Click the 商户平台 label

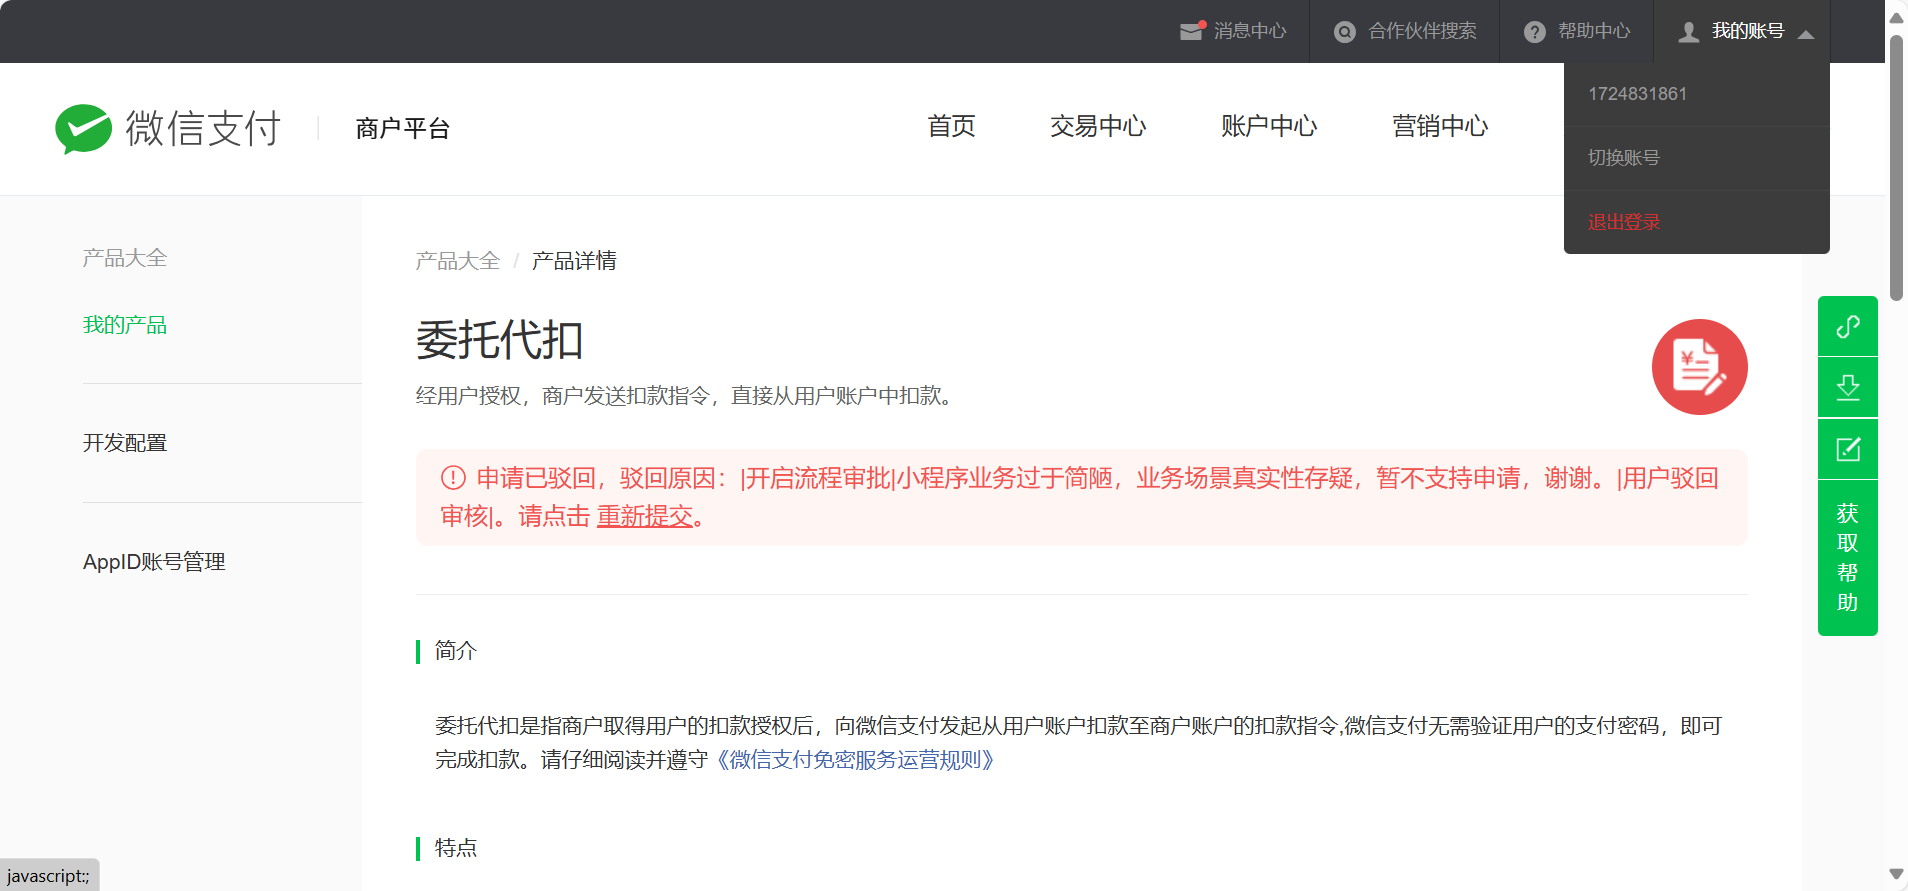coord(402,128)
